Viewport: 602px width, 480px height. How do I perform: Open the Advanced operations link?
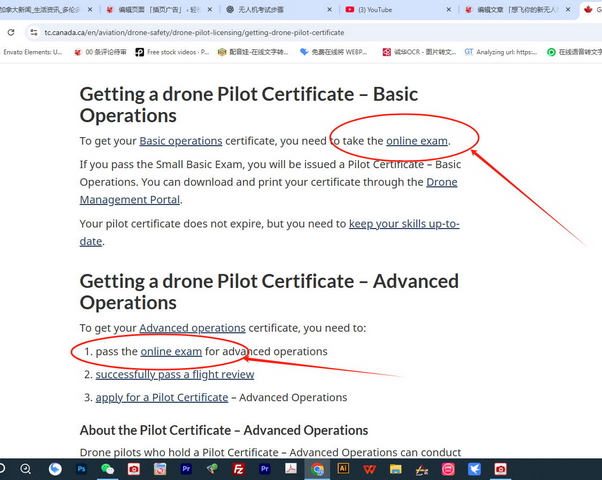click(x=192, y=328)
